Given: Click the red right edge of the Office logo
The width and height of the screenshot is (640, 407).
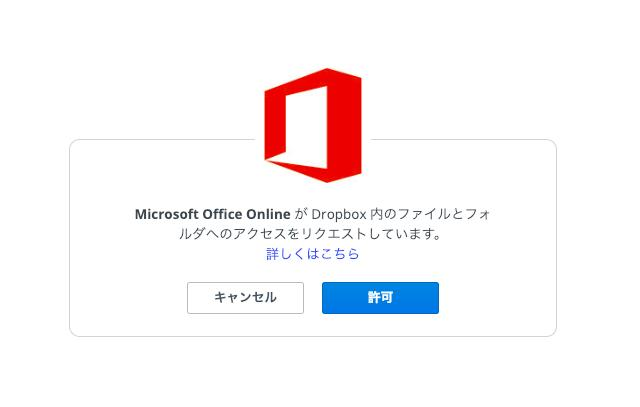Looking at the screenshot, I should click(345, 127).
